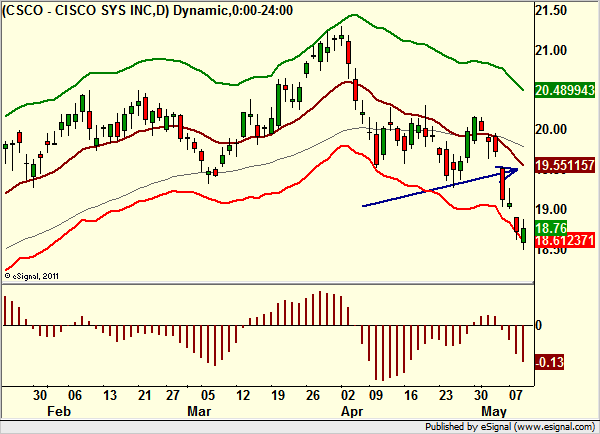Click the 27 date axis label

pos(173,395)
